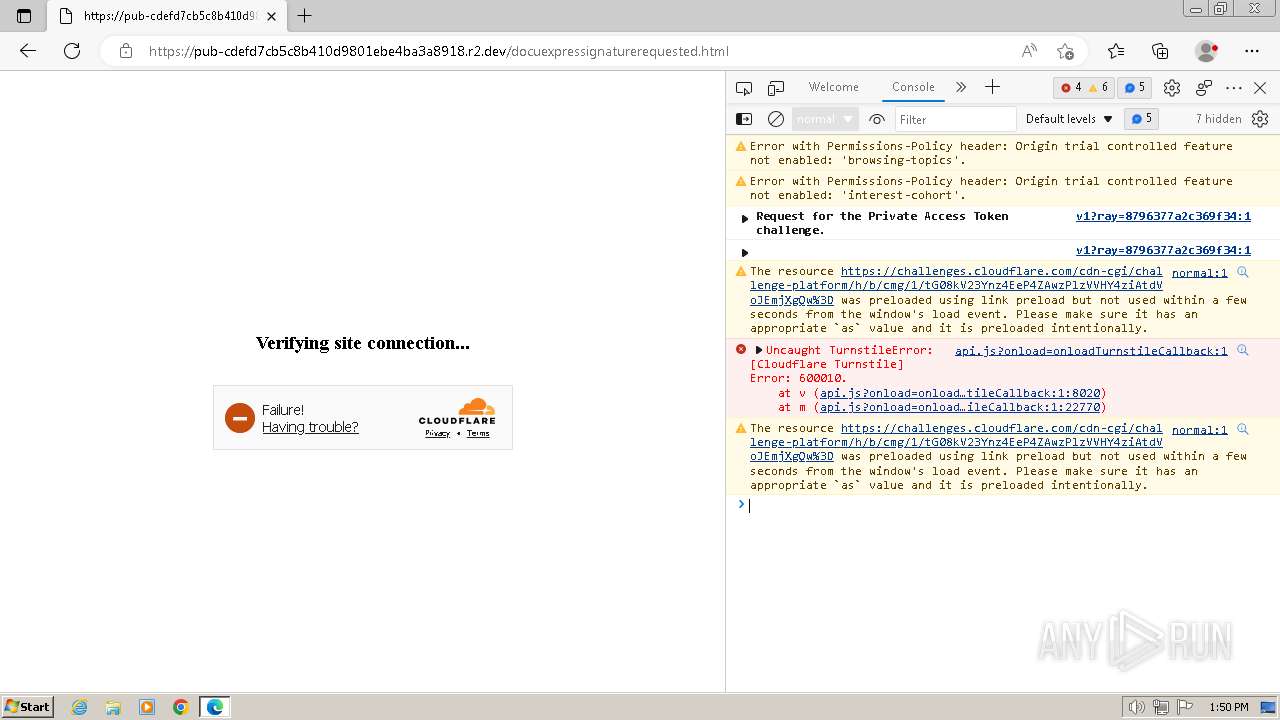Viewport: 1280px width, 720px height.
Task: View site information lock icon
Action: (126, 51)
